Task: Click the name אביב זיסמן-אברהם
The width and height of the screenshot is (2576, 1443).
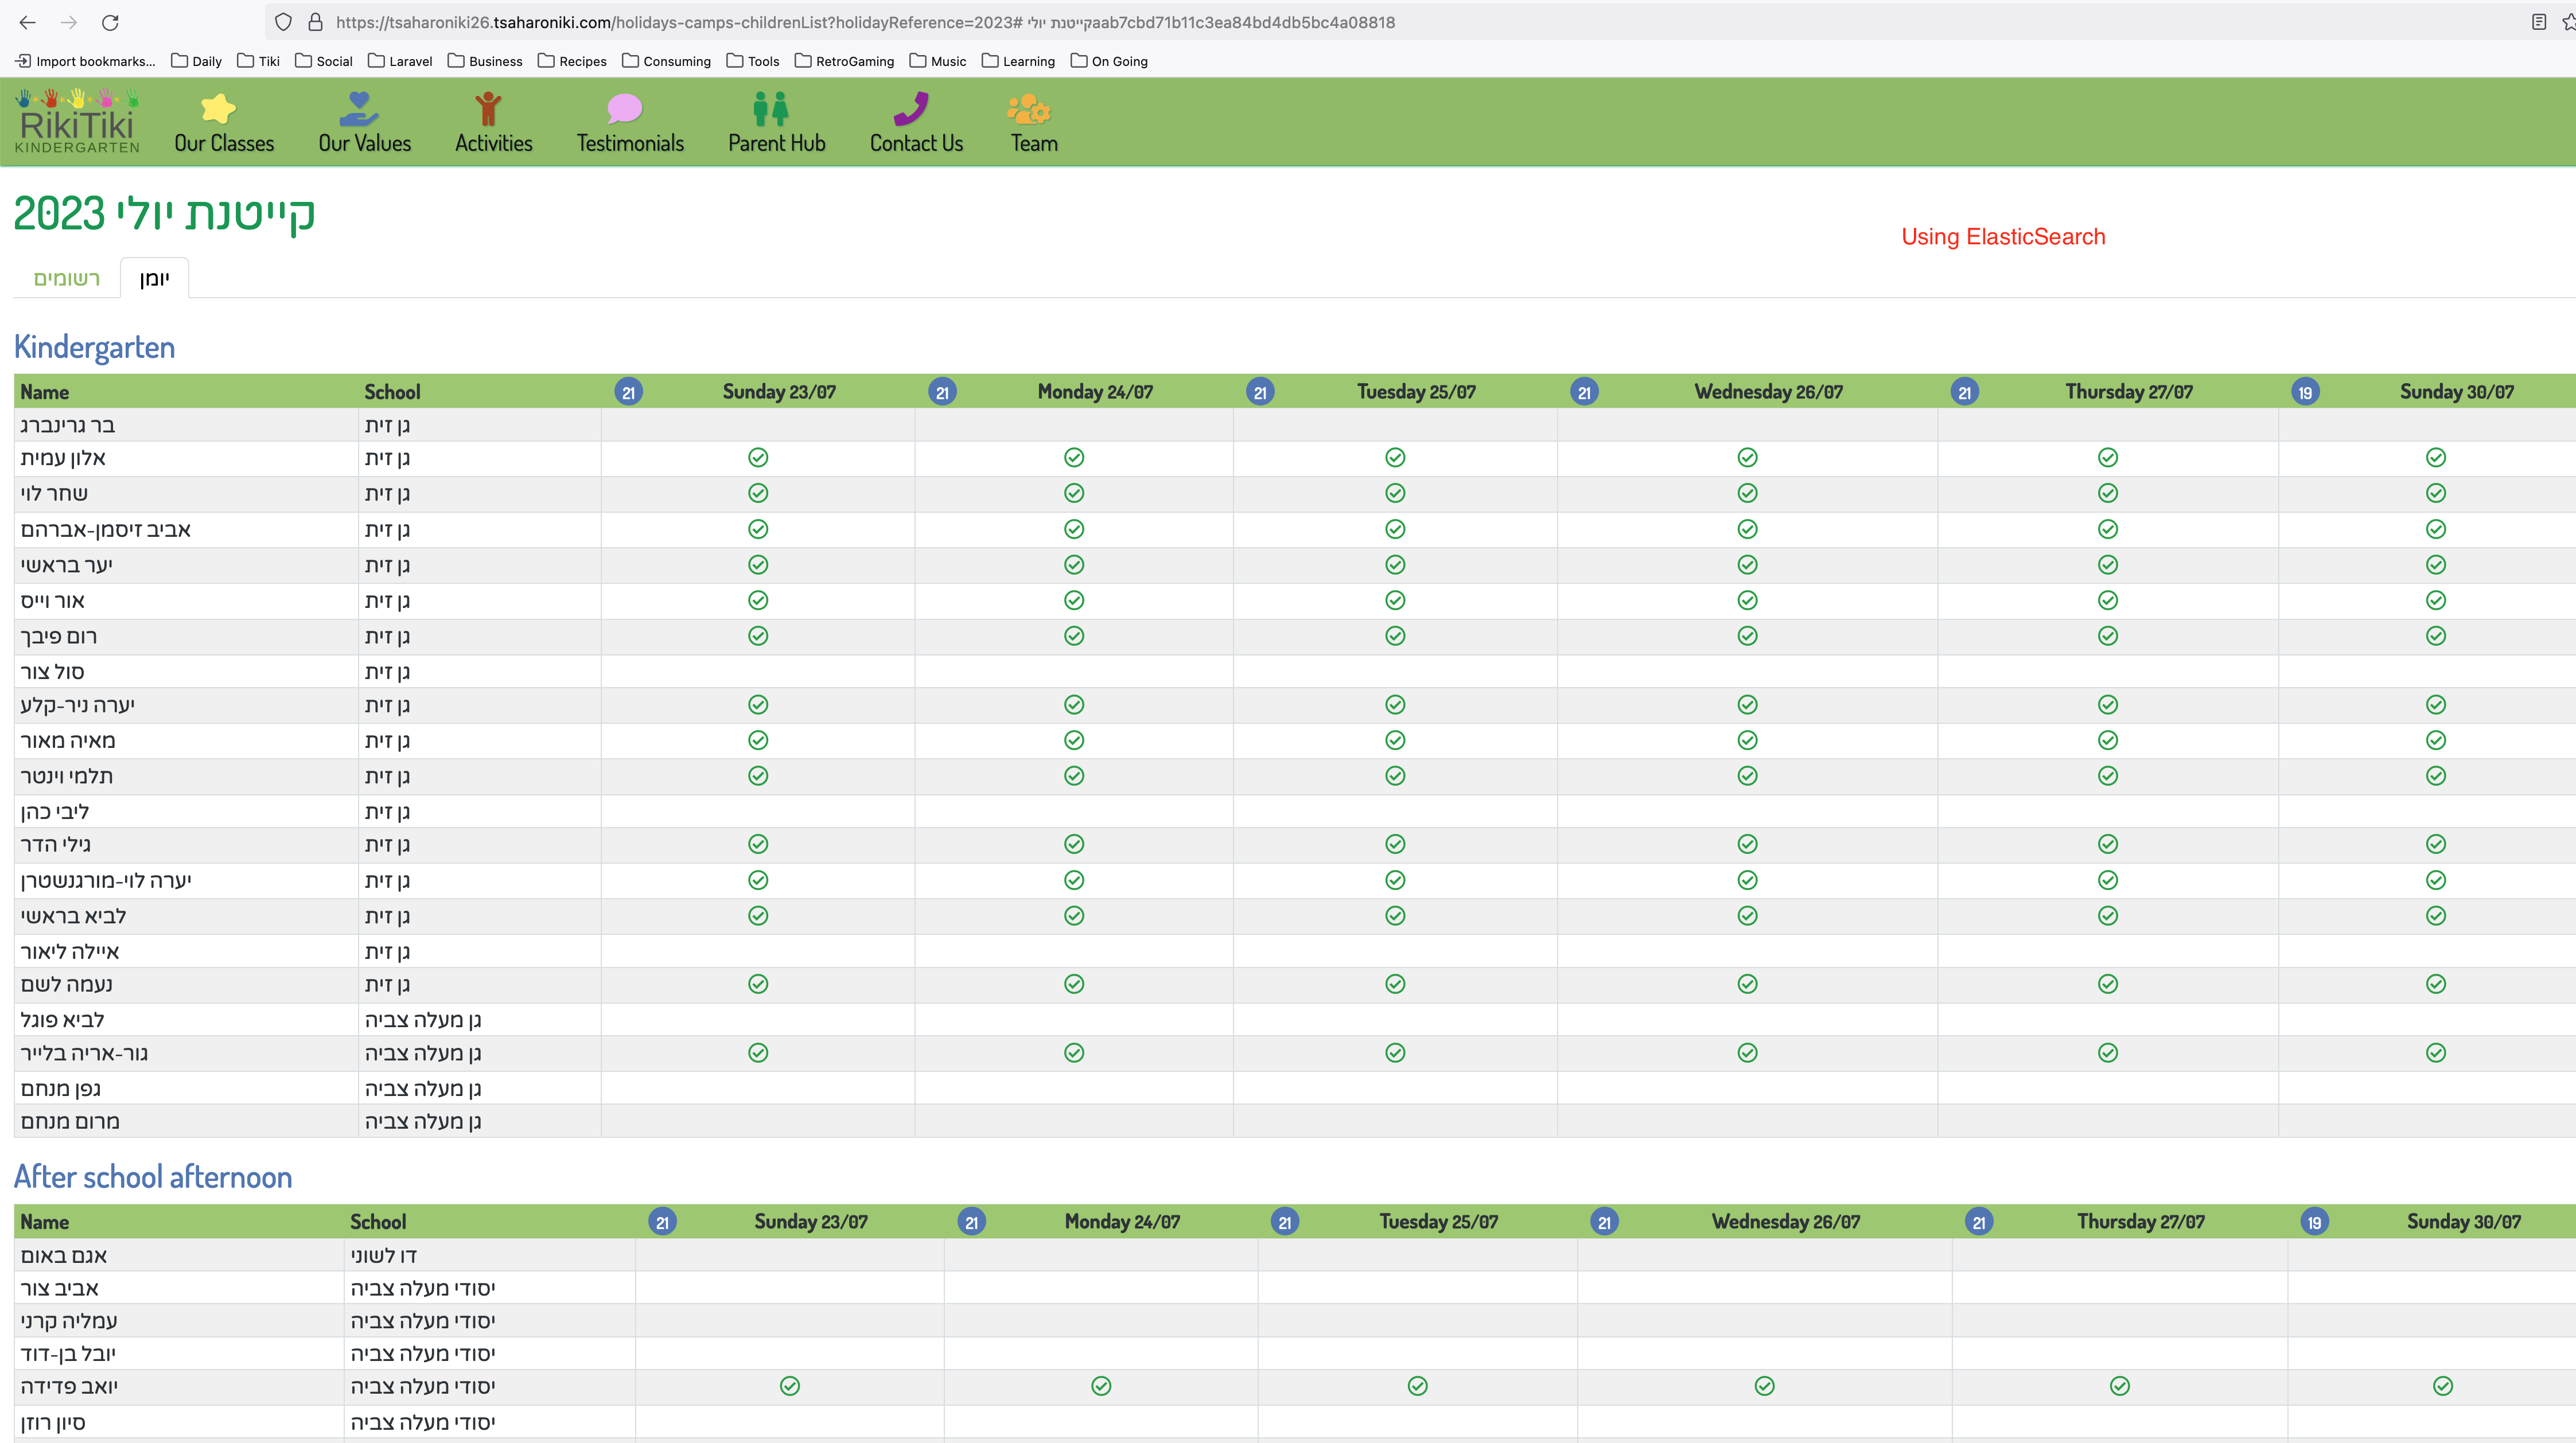Action: (106, 529)
